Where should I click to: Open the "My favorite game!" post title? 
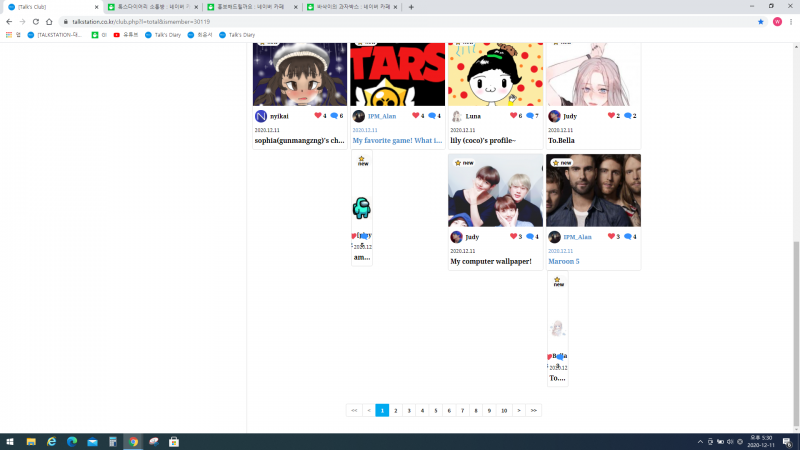(x=396, y=141)
